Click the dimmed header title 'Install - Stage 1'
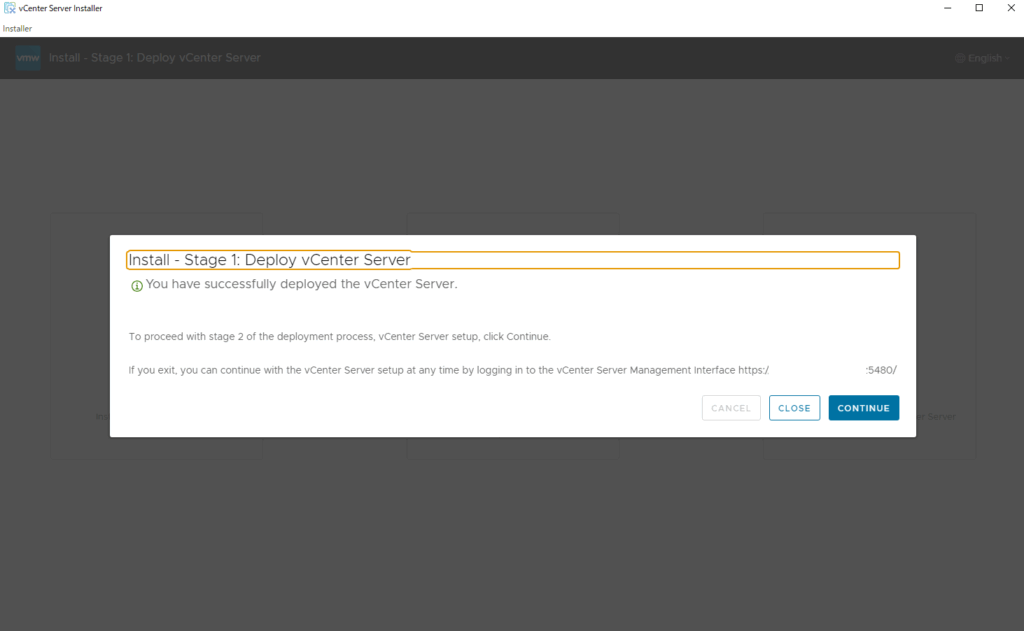This screenshot has width=1024, height=631. [154, 58]
